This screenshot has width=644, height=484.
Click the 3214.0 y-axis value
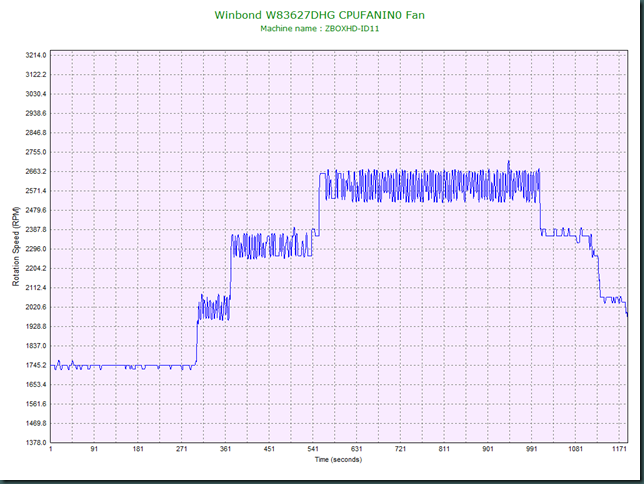point(36,55)
